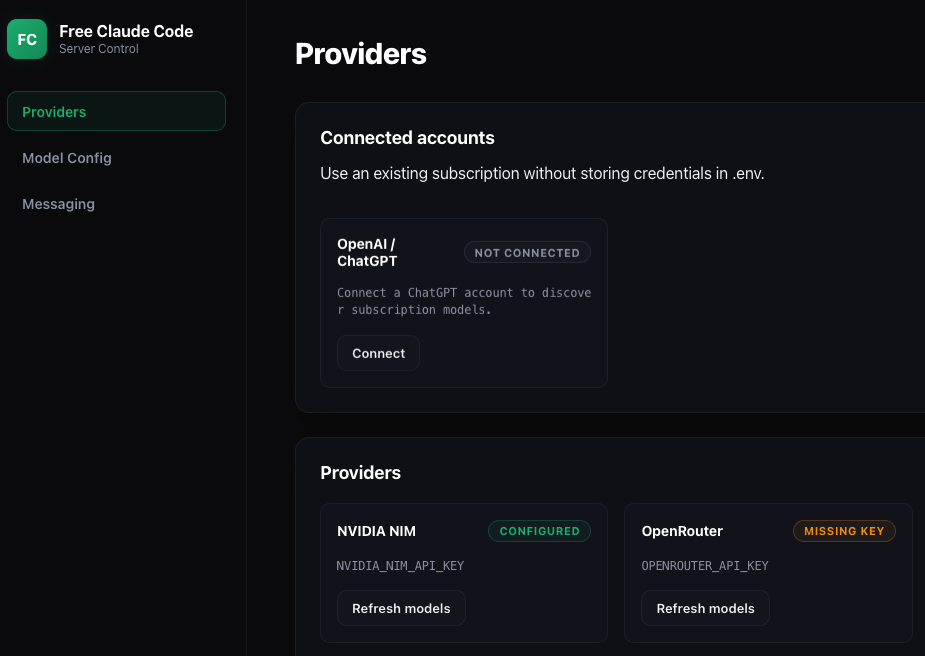Click the large Providers page heading
This screenshot has width=925, height=656.
pyautogui.click(x=360, y=54)
